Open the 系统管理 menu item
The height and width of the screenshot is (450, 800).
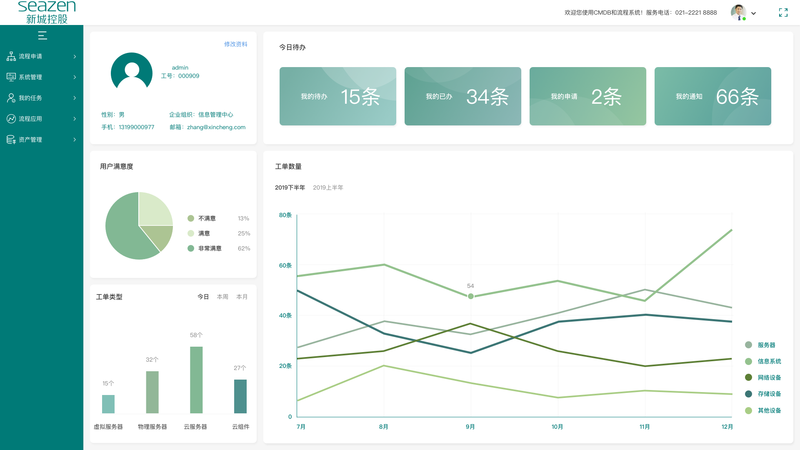pyautogui.click(x=41, y=77)
